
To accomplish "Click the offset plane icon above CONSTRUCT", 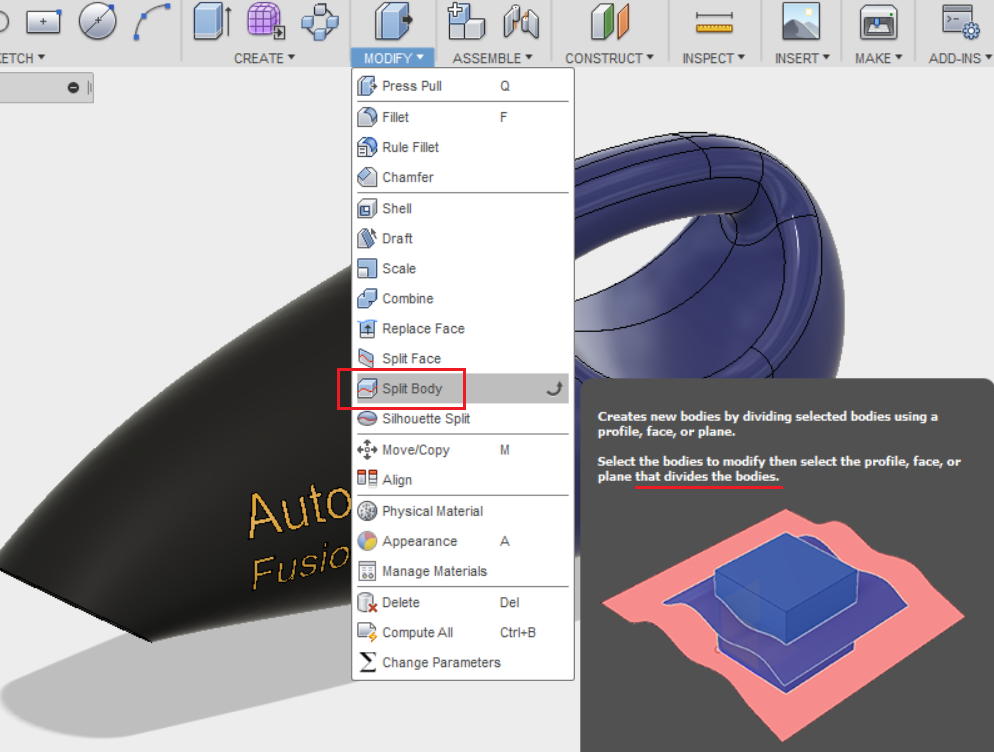I will pyautogui.click(x=610, y=22).
